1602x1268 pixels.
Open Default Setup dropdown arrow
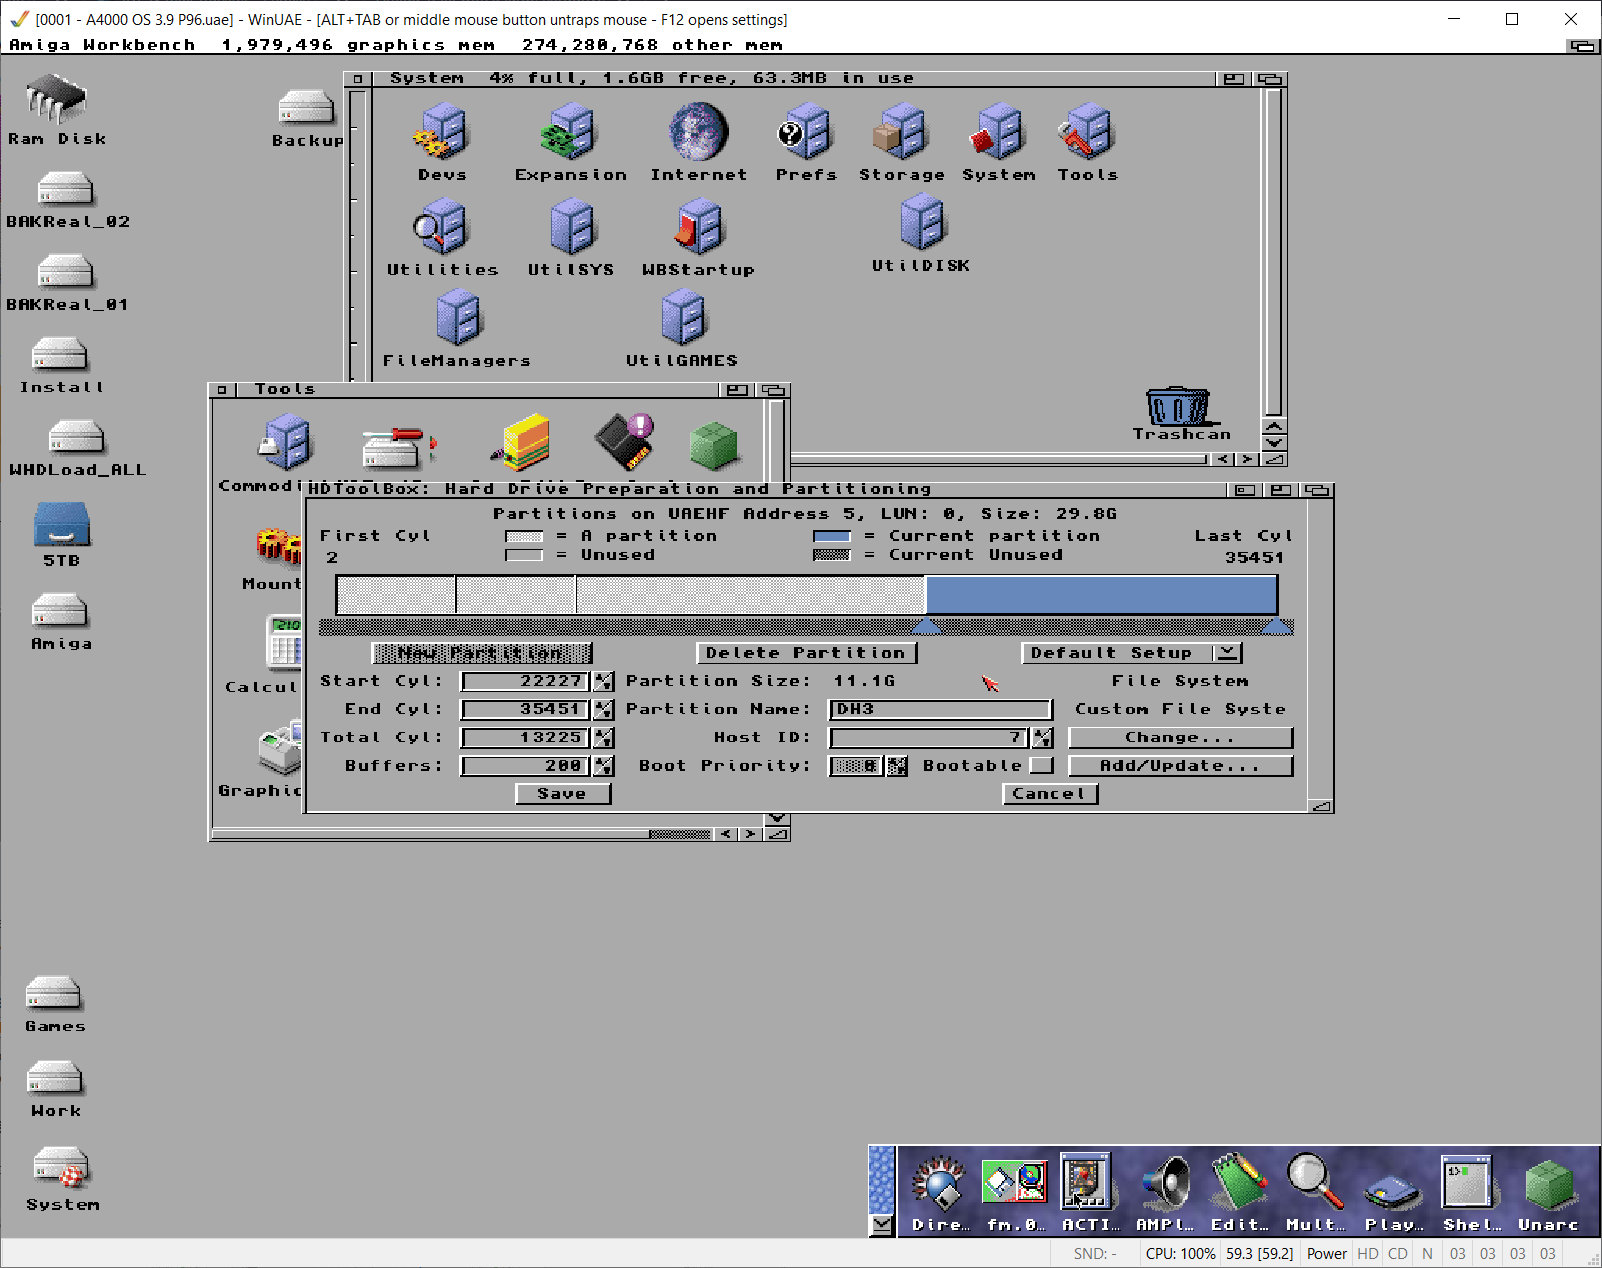(1227, 652)
